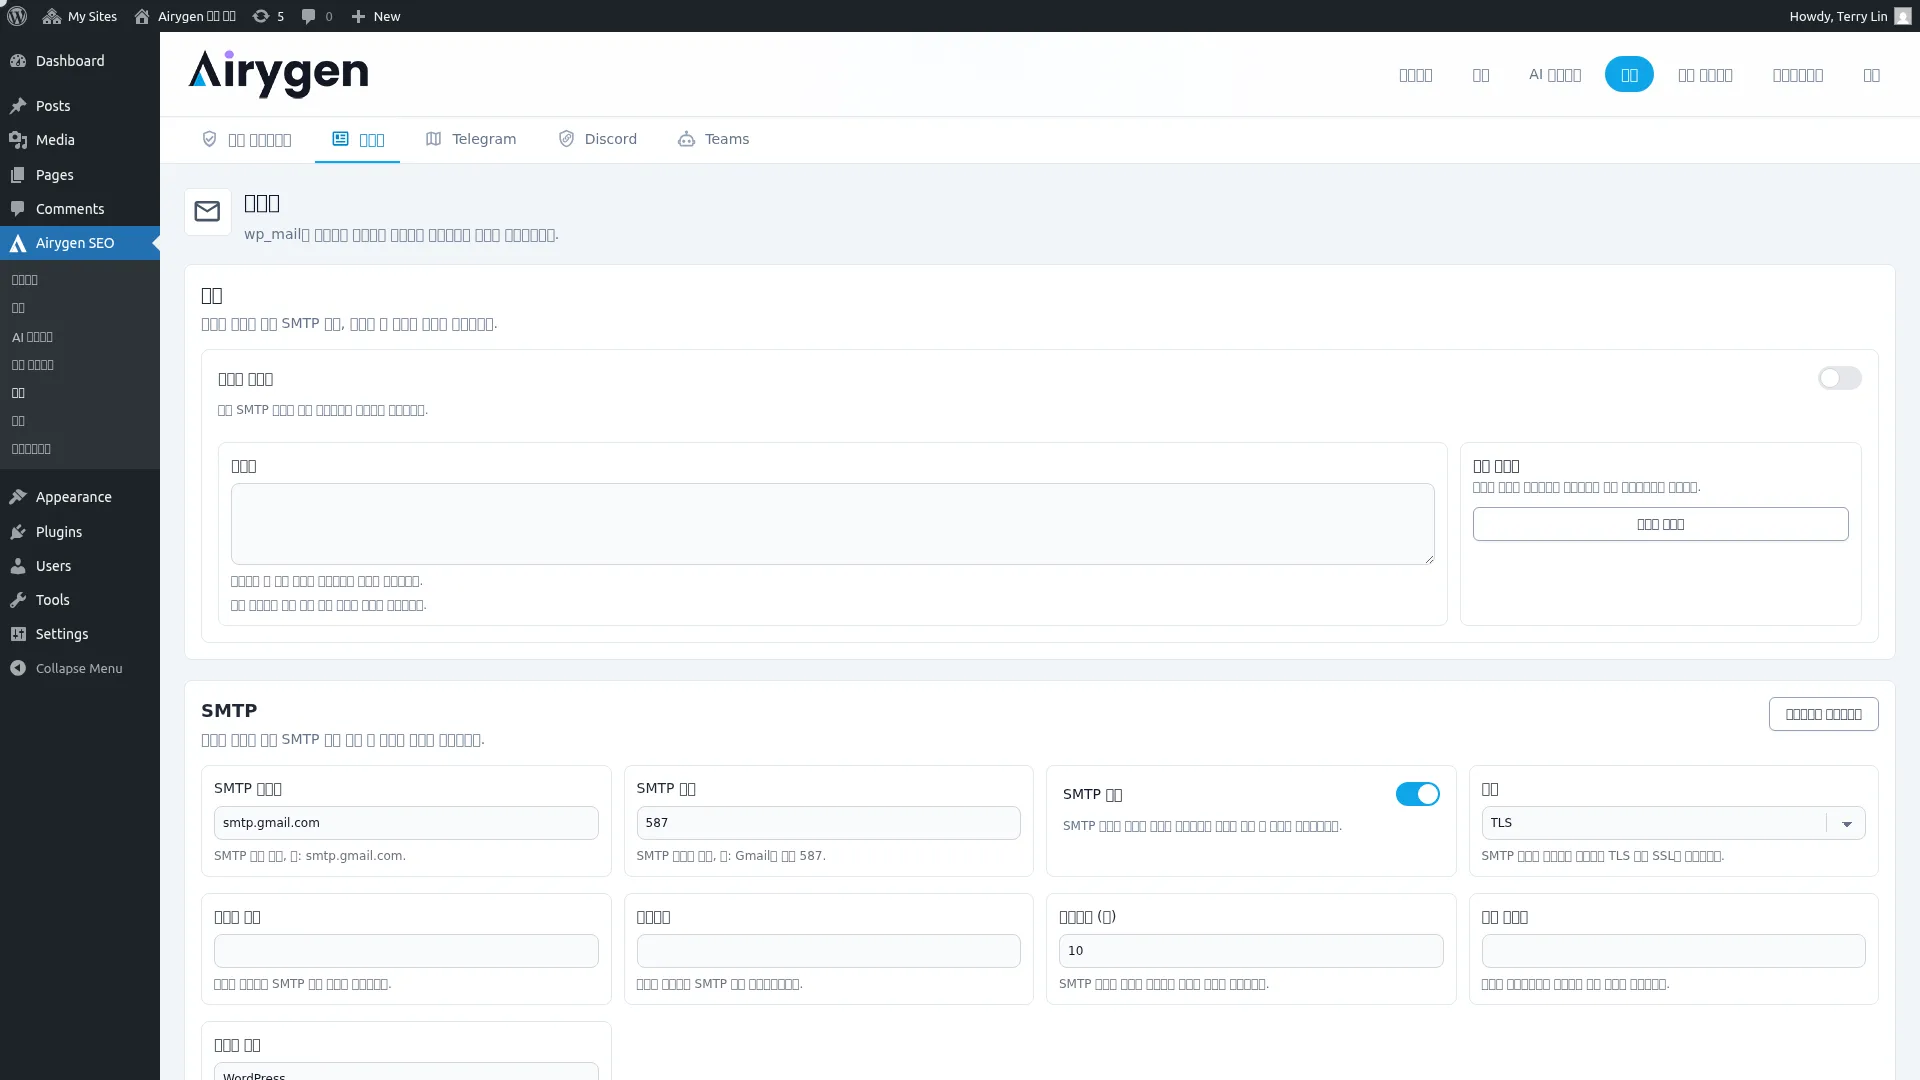Click the Collapse Menu arrow icon
The height and width of the screenshot is (1080, 1920).
18,668
